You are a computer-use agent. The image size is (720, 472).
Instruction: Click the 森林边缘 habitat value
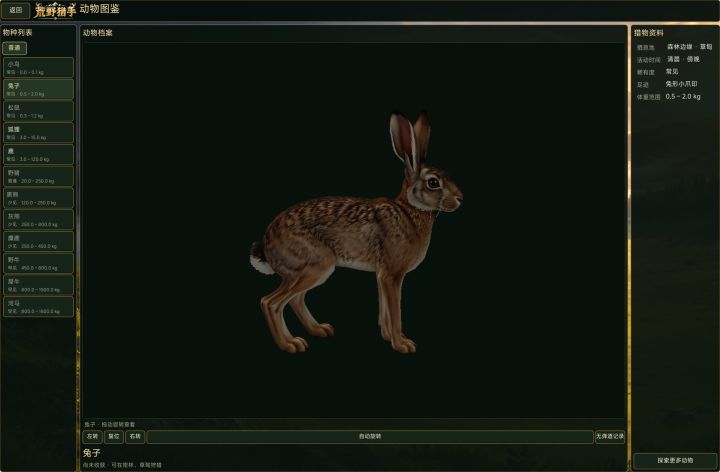(x=680, y=47)
